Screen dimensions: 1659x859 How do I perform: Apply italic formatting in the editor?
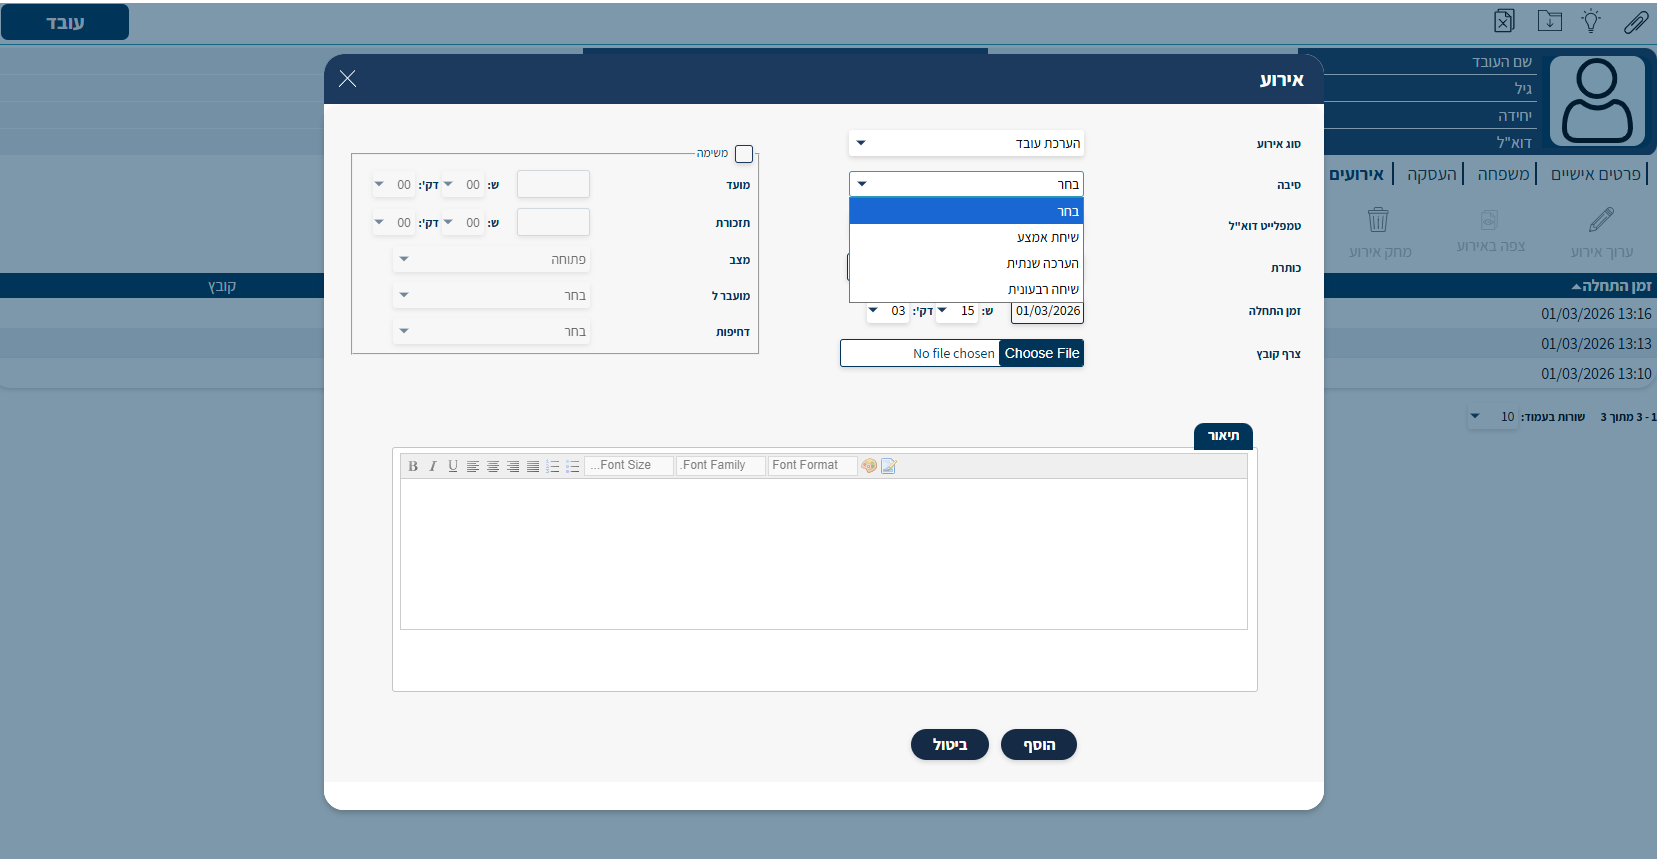[x=433, y=466]
